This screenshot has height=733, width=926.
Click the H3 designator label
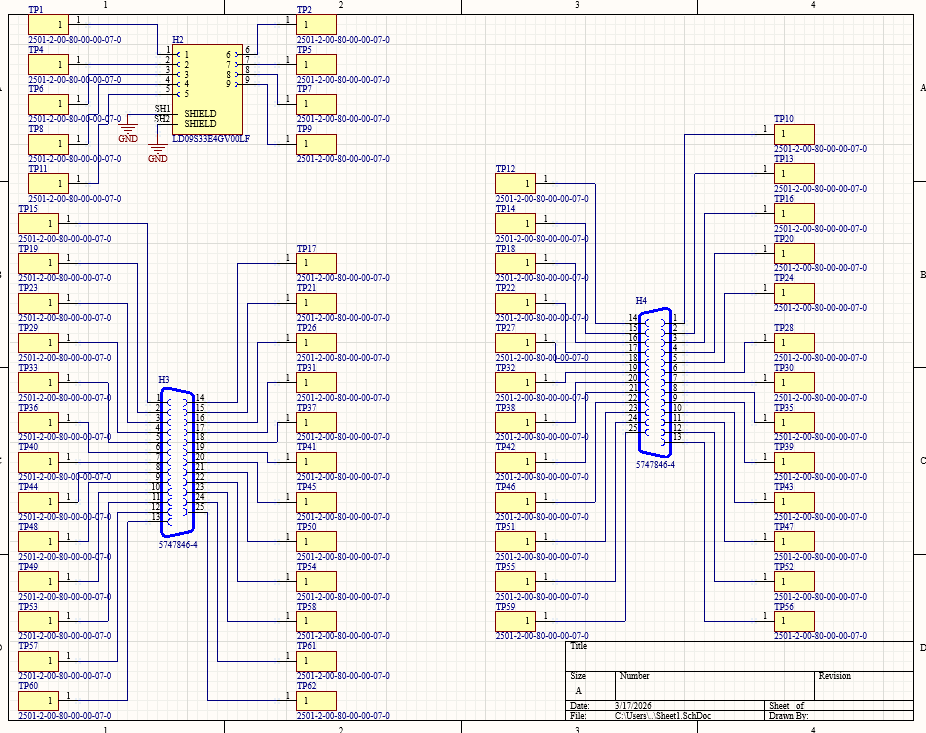(164, 379)
